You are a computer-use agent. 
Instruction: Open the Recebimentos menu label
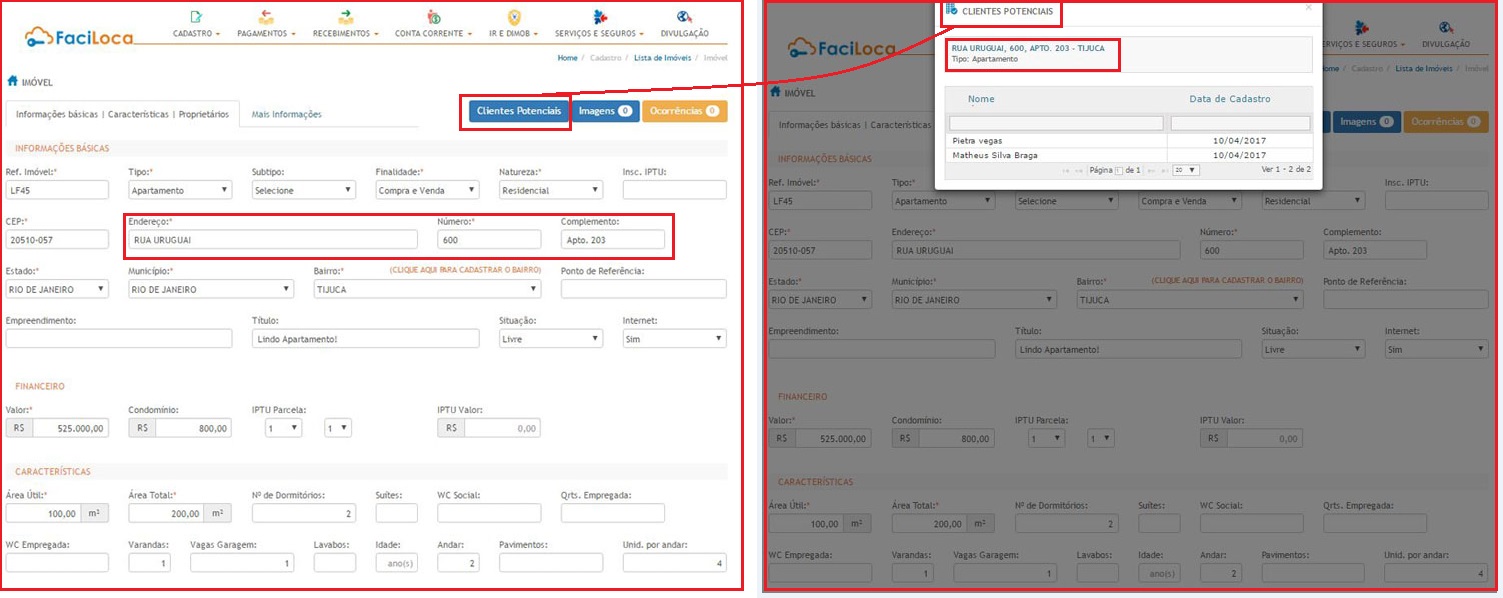(345, 34)
